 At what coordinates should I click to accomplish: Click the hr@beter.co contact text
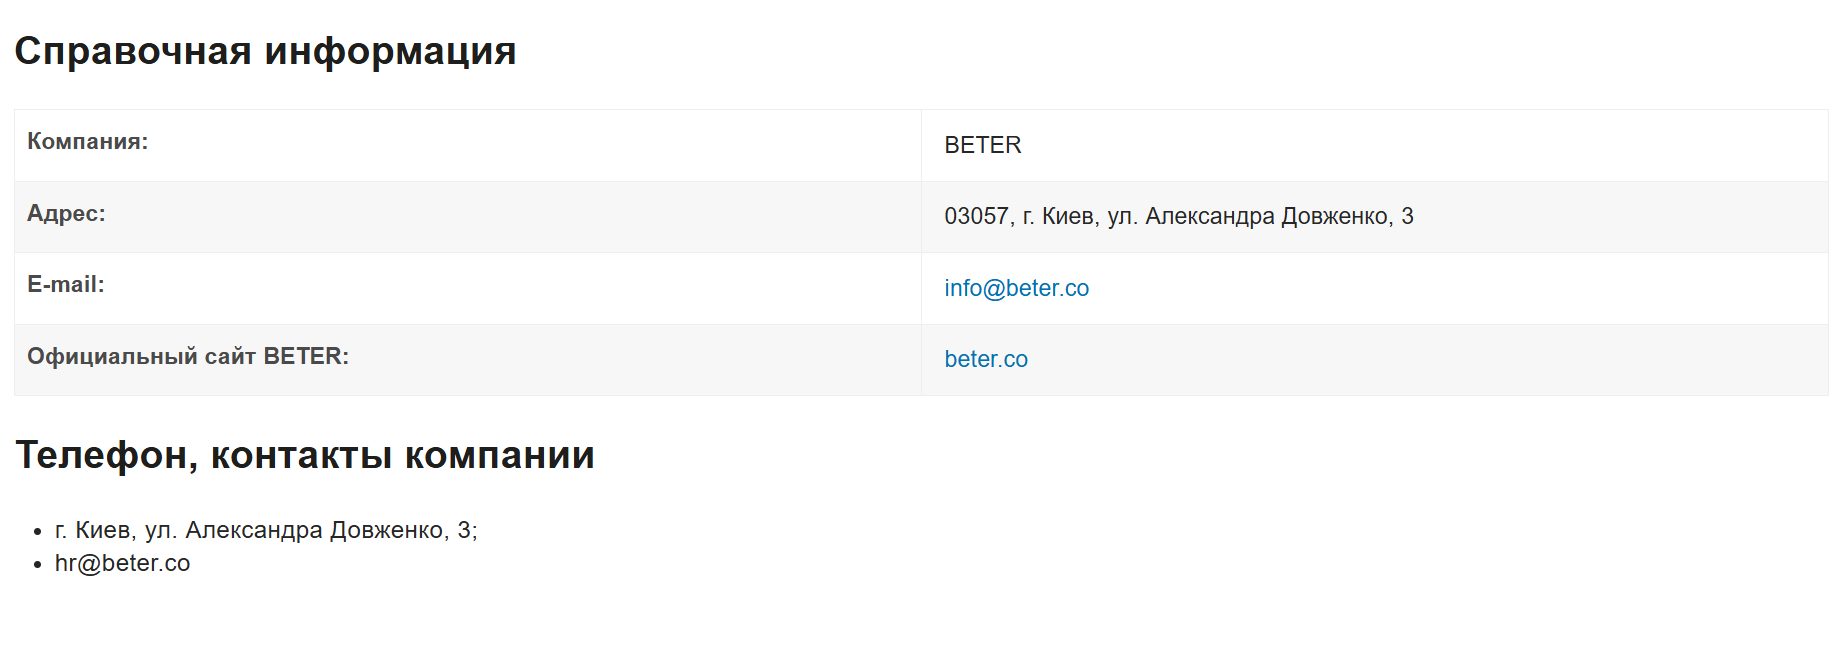tap(122, 563)
